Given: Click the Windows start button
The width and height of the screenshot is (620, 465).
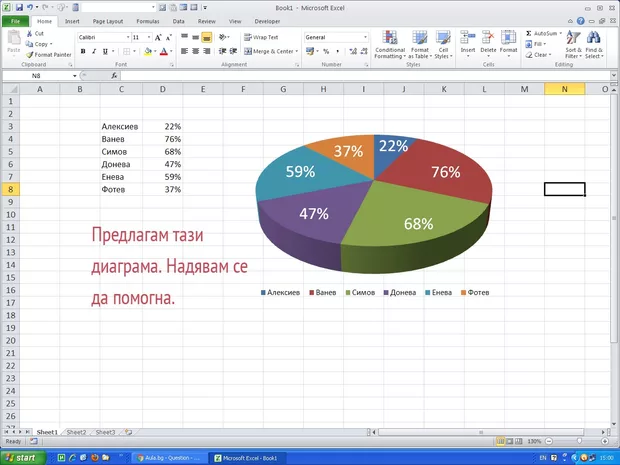Looking at the screenshot, I should pos(22,458).
